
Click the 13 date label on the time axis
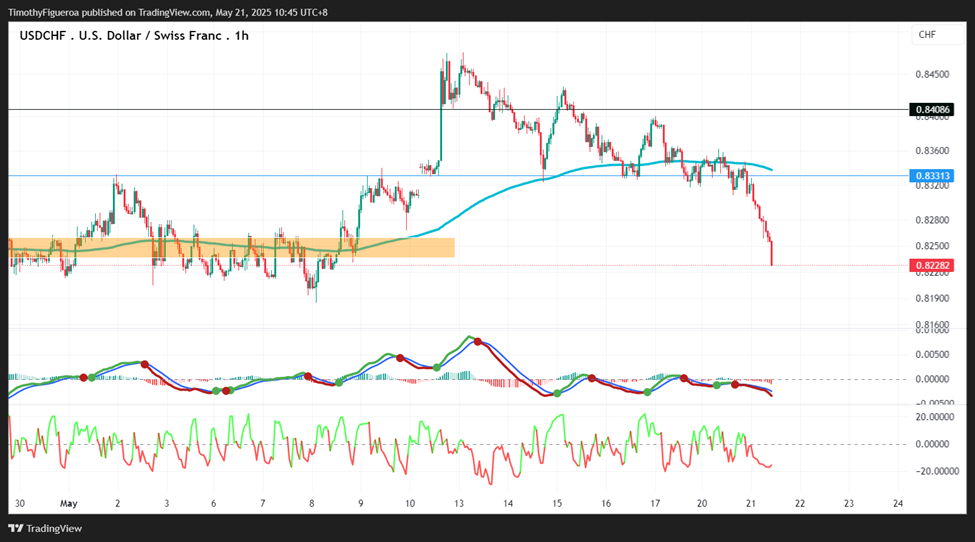459,504
